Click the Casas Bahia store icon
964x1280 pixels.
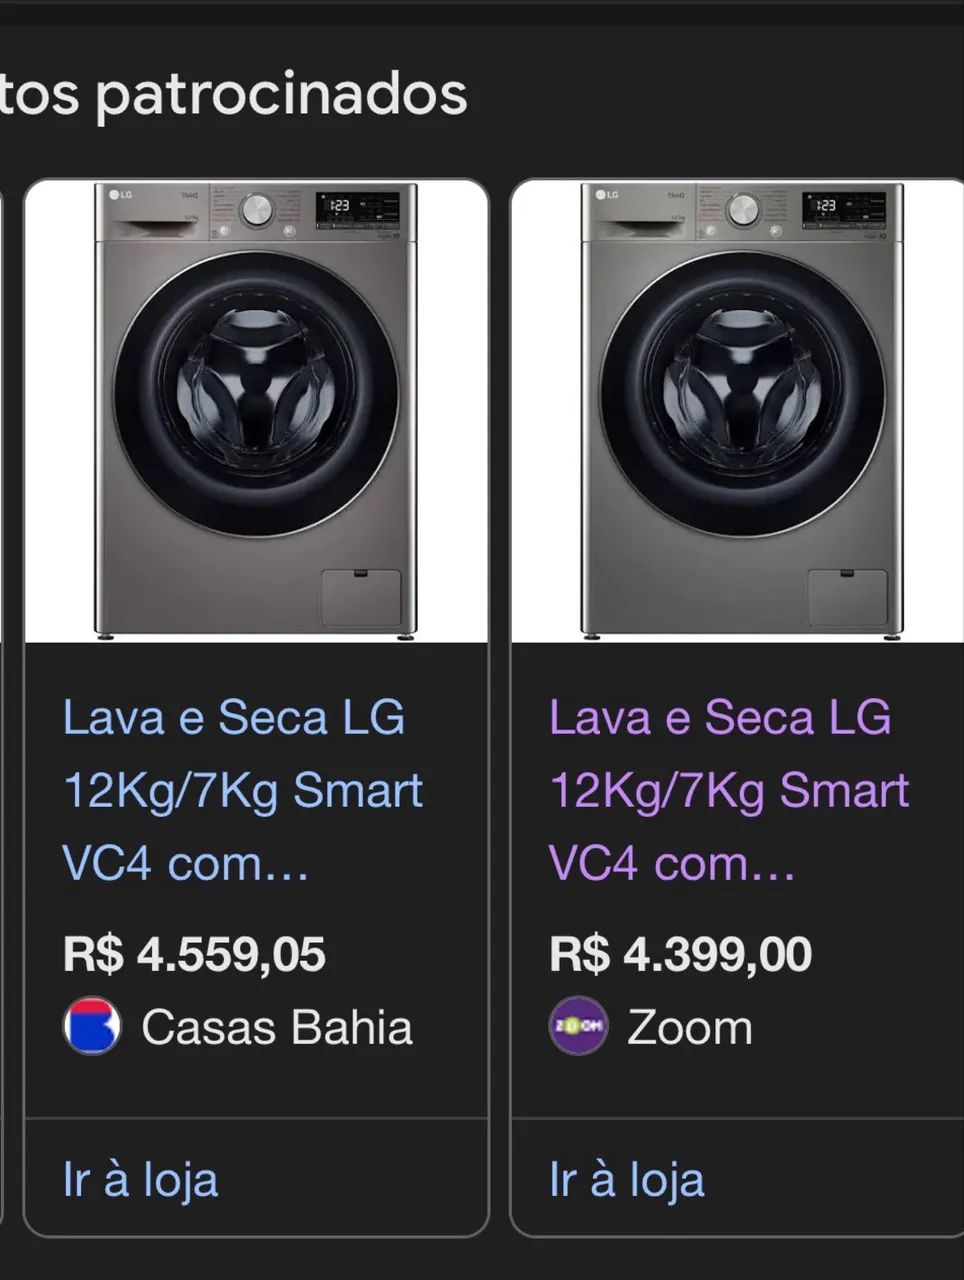pyautogui.click(x=92, y=1025)
